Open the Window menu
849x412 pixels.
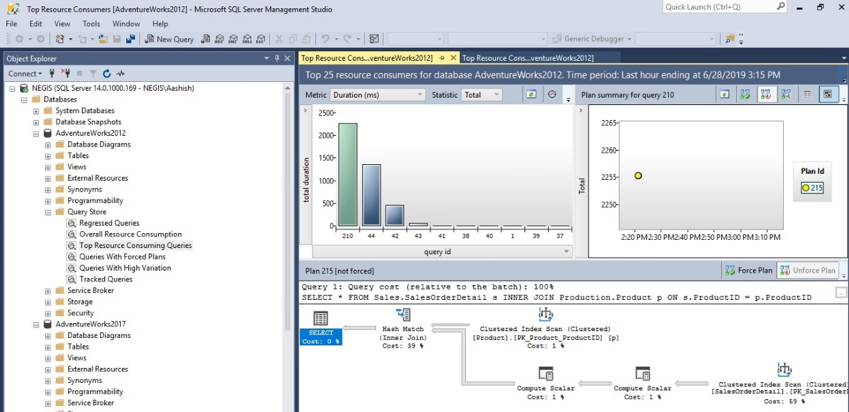point(126,24)
